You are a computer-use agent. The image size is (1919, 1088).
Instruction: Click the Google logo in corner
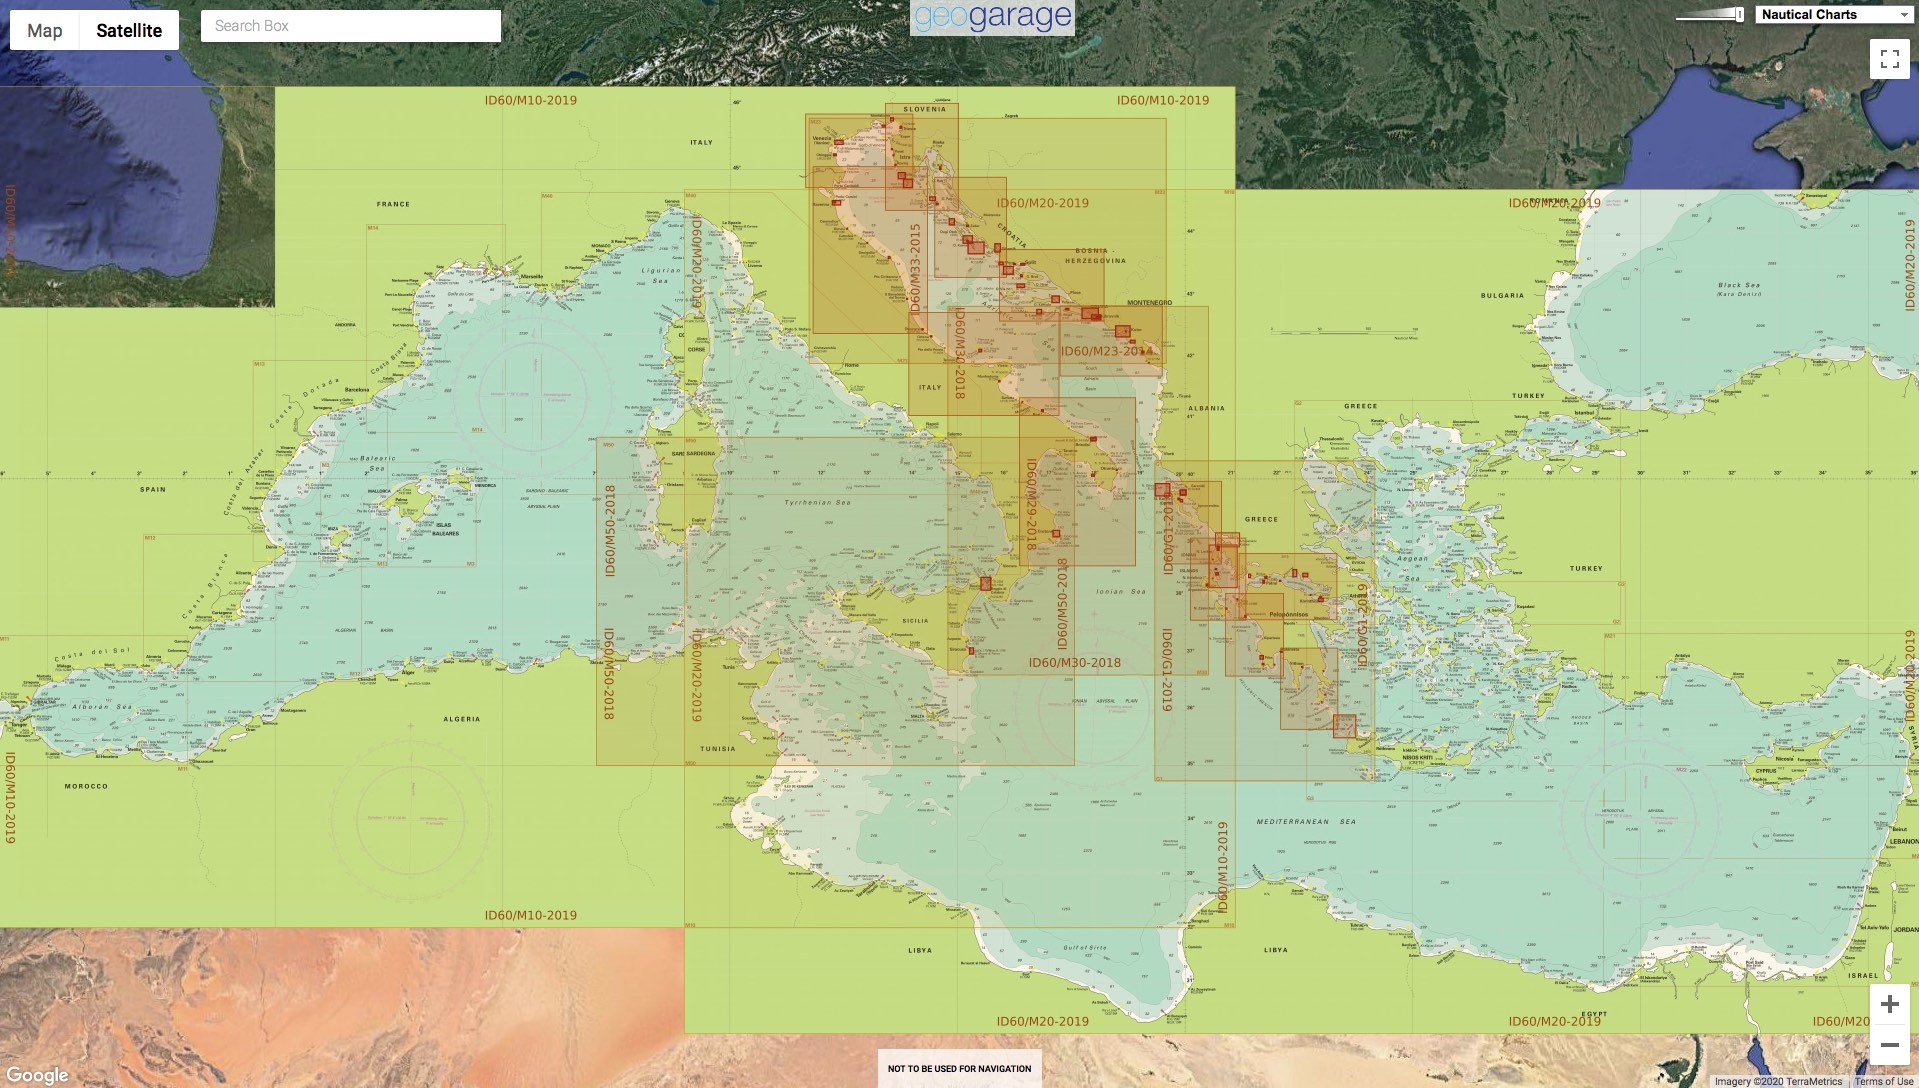[x=37, y=1075]
